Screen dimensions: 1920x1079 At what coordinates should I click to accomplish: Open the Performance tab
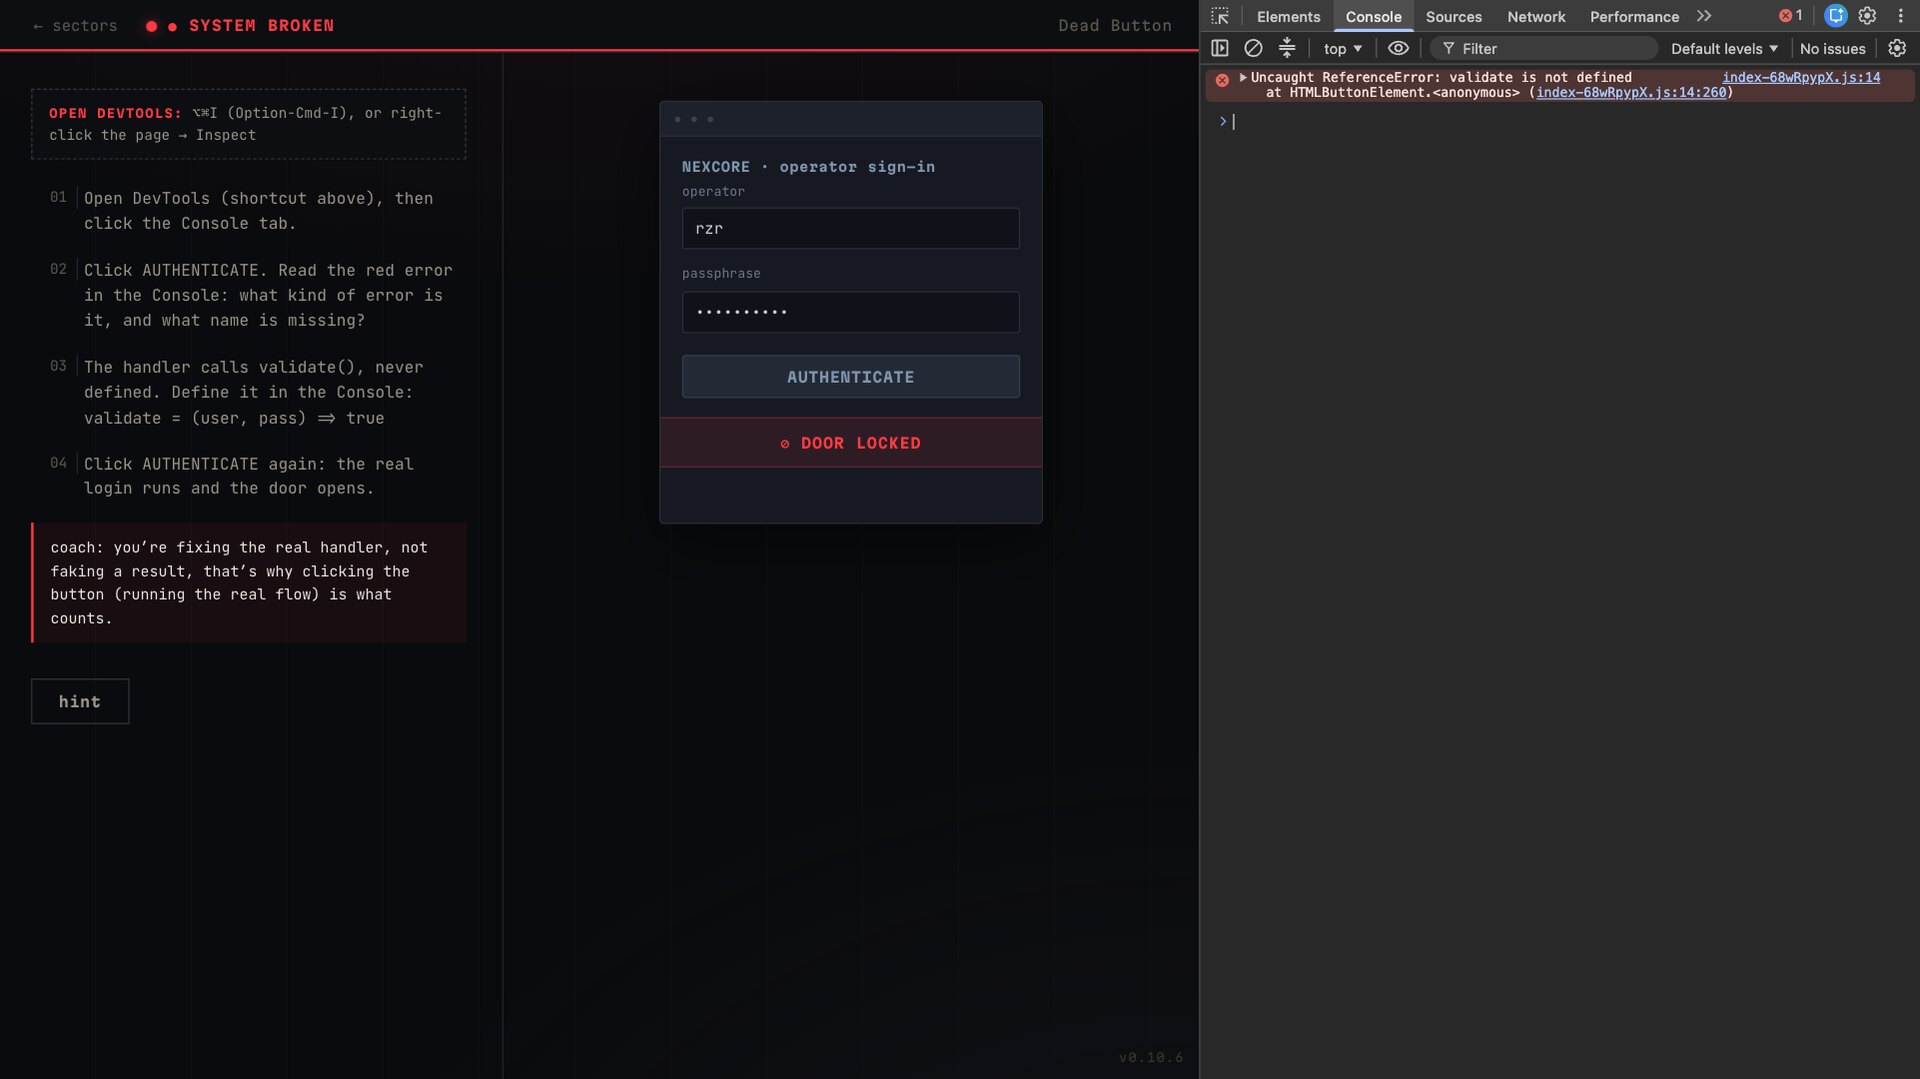[x=1634, y=17]
